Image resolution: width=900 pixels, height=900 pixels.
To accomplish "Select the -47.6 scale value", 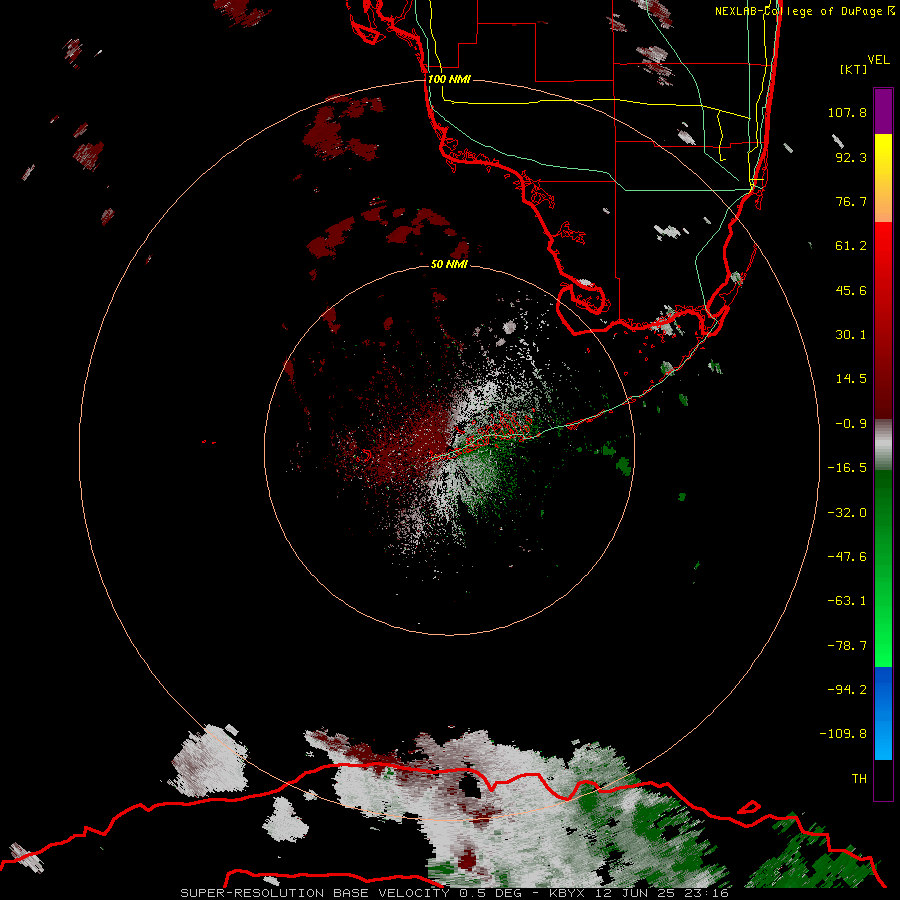I will pos(847,557).
